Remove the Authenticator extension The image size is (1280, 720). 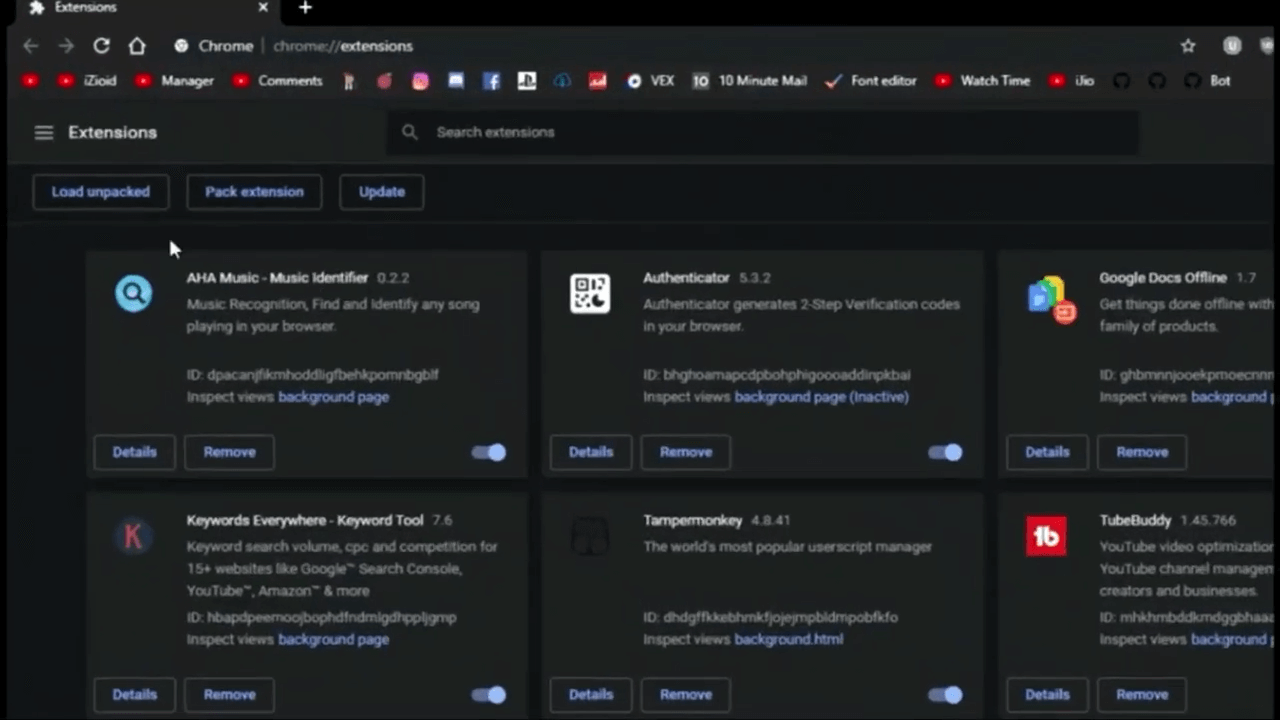[x=686, y=452]
